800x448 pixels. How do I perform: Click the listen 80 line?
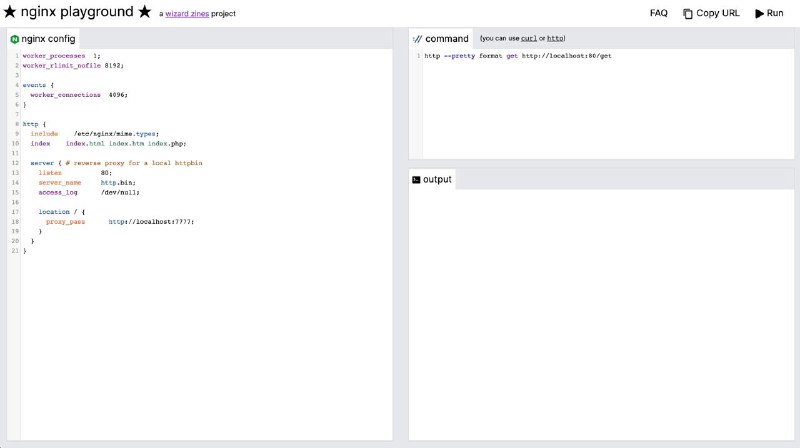point(75,172)
